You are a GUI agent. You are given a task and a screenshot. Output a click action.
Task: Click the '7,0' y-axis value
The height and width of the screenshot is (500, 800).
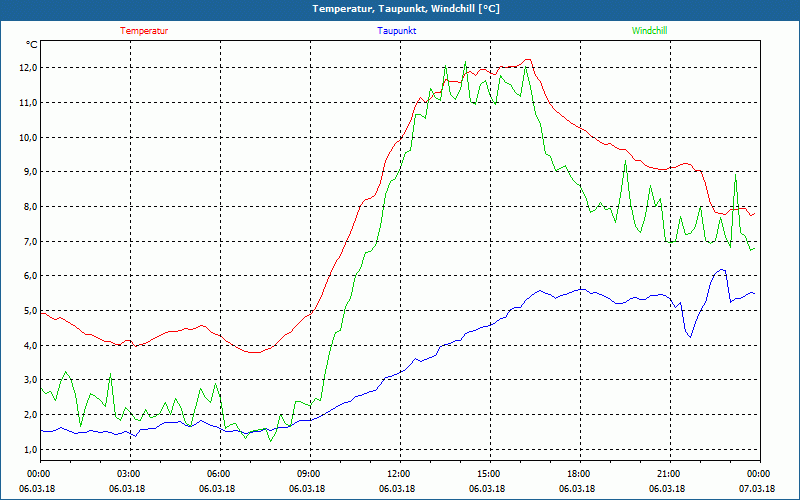[30, 241]
